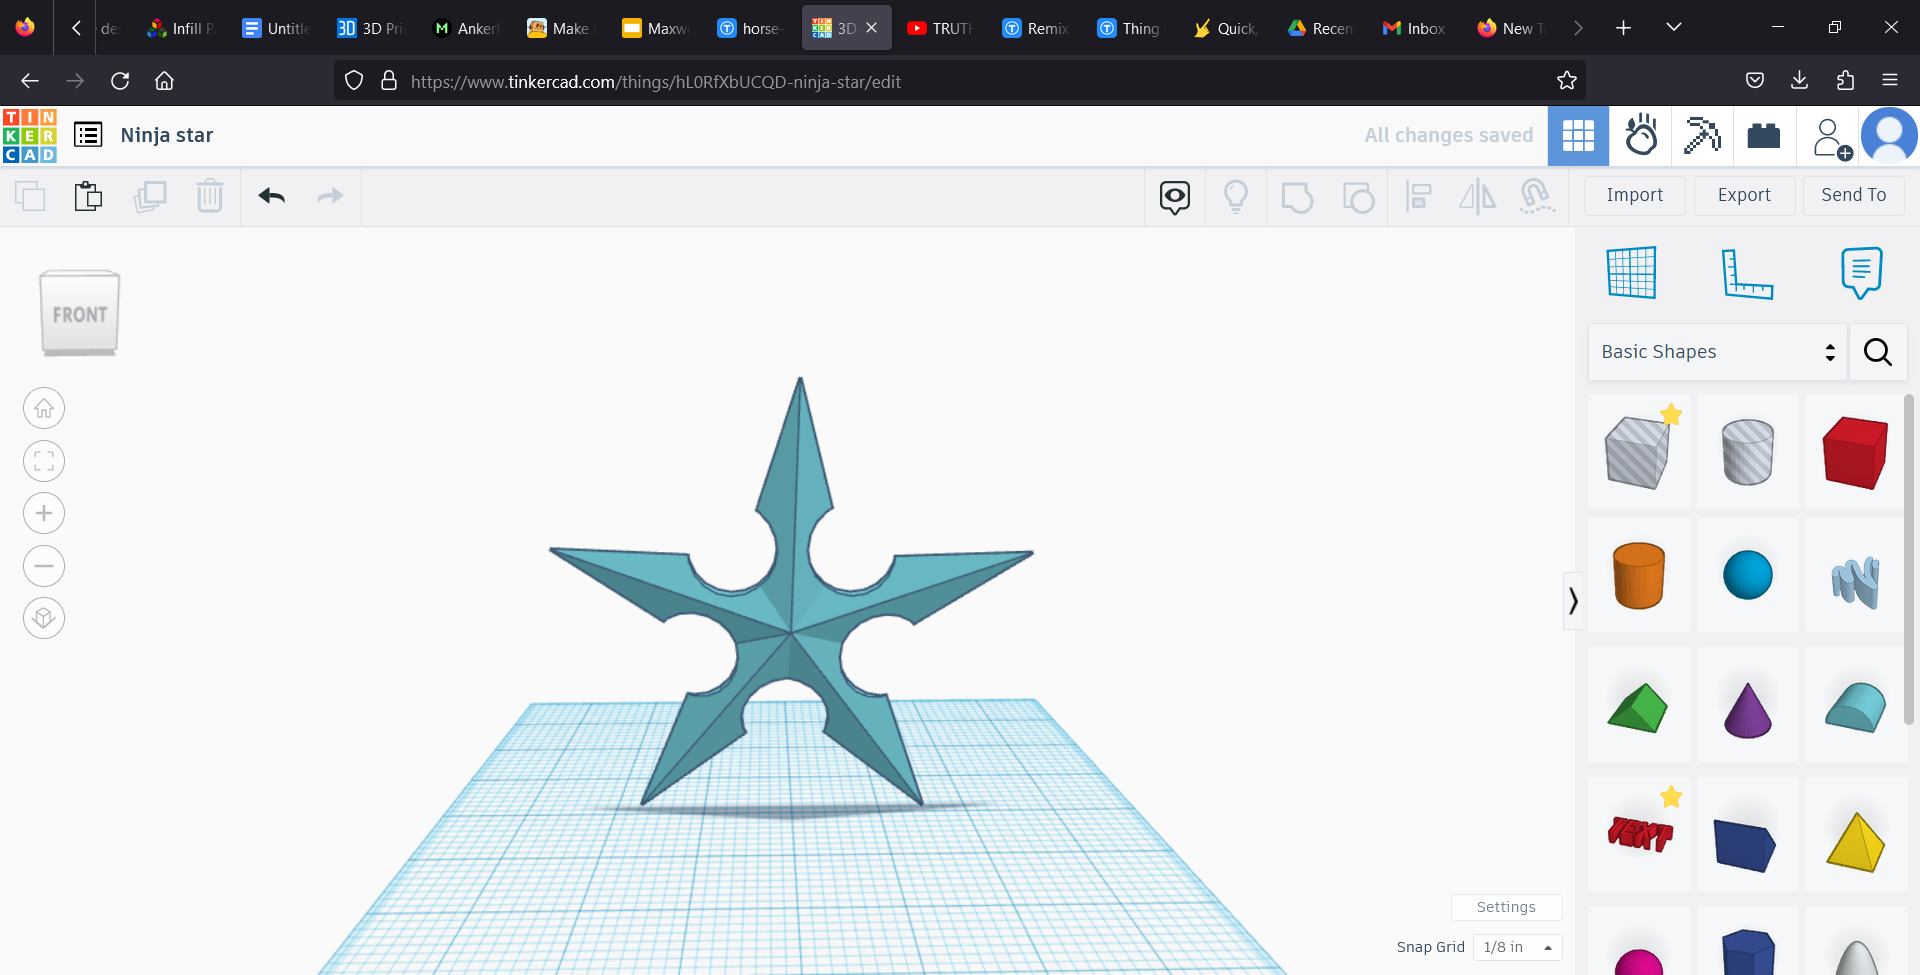Viewport: 1920px width, 975px height.
Task: Switch to orthographic view mode
Action: (44, 618)
